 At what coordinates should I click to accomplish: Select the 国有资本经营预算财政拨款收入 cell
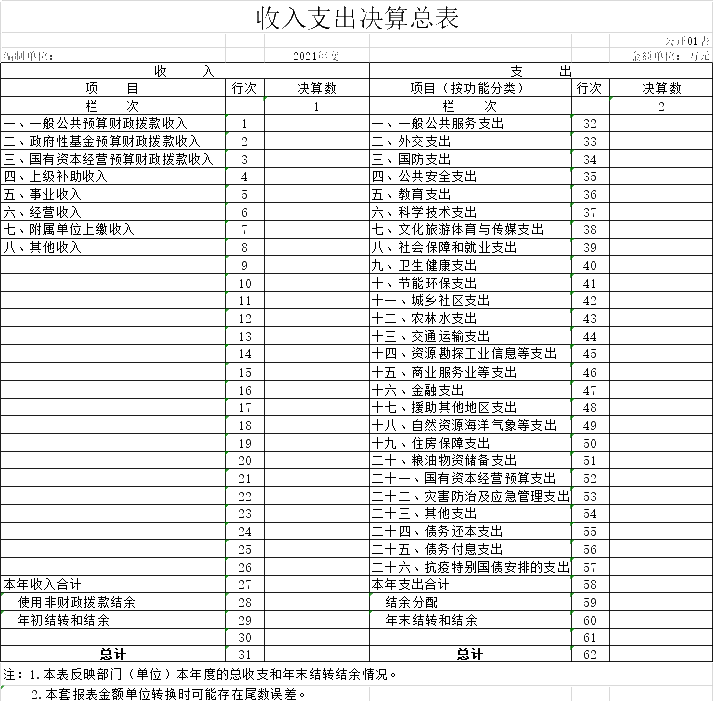point(109,159)
